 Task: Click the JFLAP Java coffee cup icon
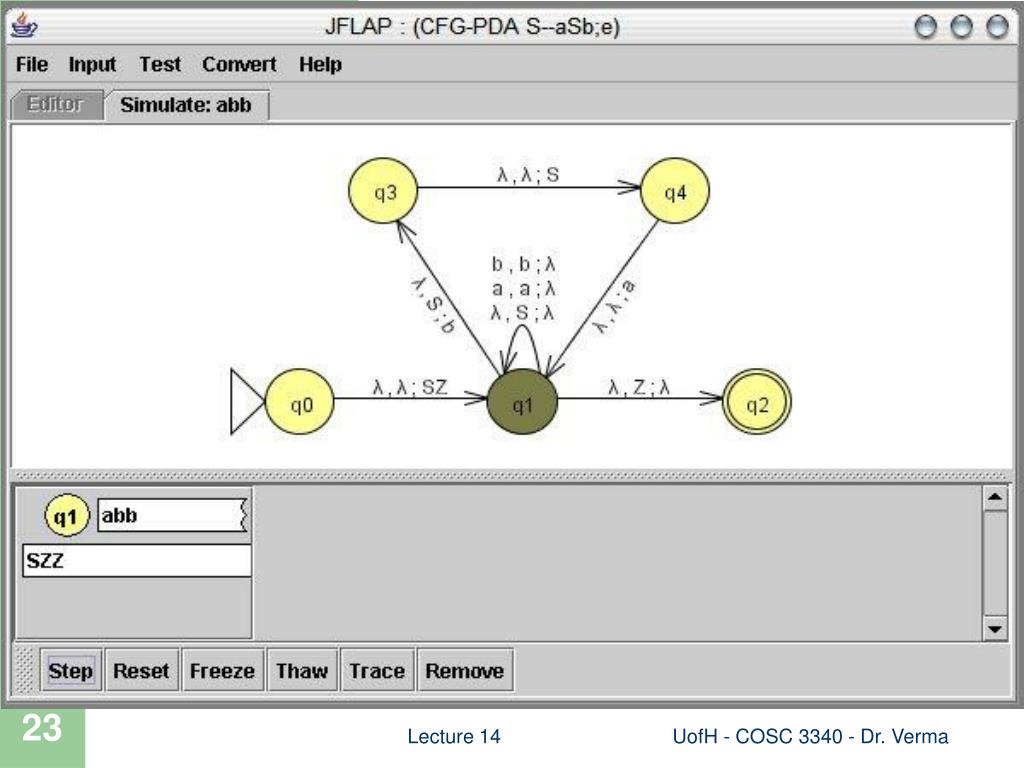pyautogui.click(x=24, y=26)
